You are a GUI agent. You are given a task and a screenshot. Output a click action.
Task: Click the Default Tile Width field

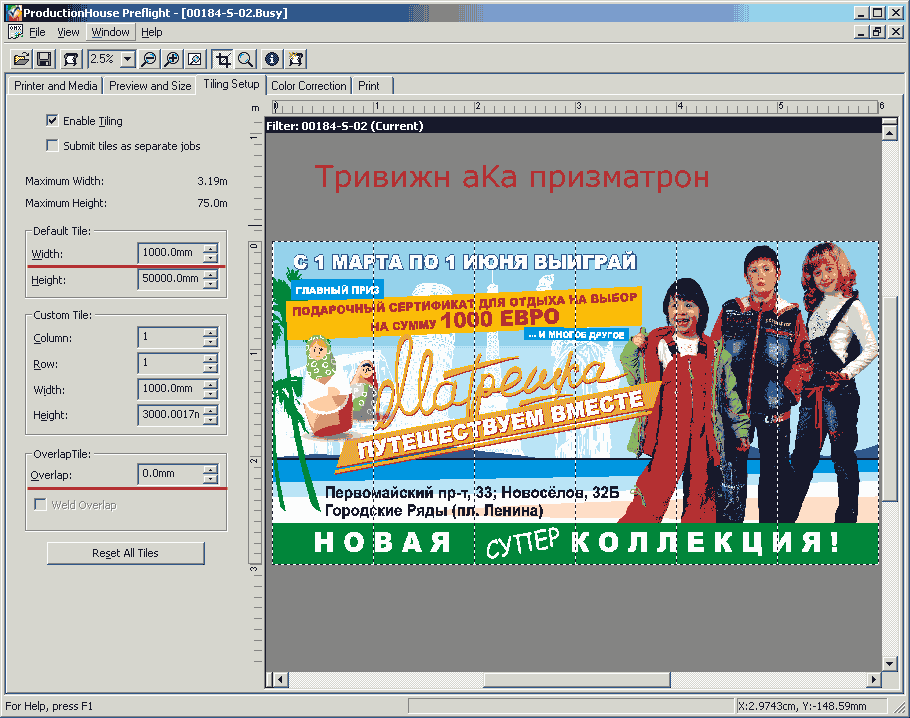coord(171,252)
